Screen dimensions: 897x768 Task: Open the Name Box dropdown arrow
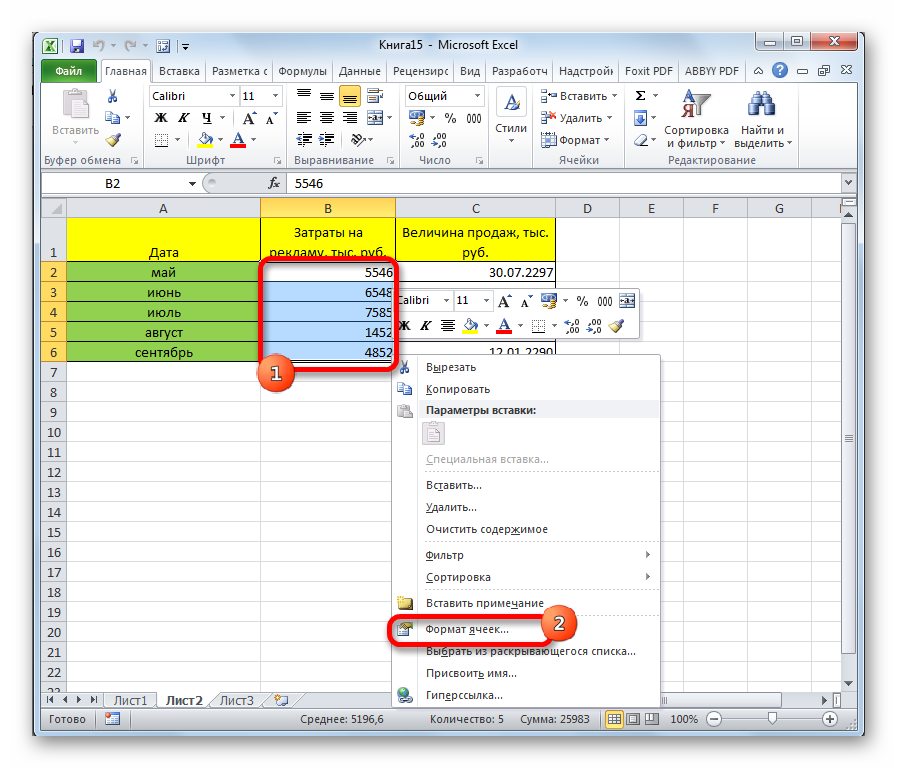click(x=193, y=184)
